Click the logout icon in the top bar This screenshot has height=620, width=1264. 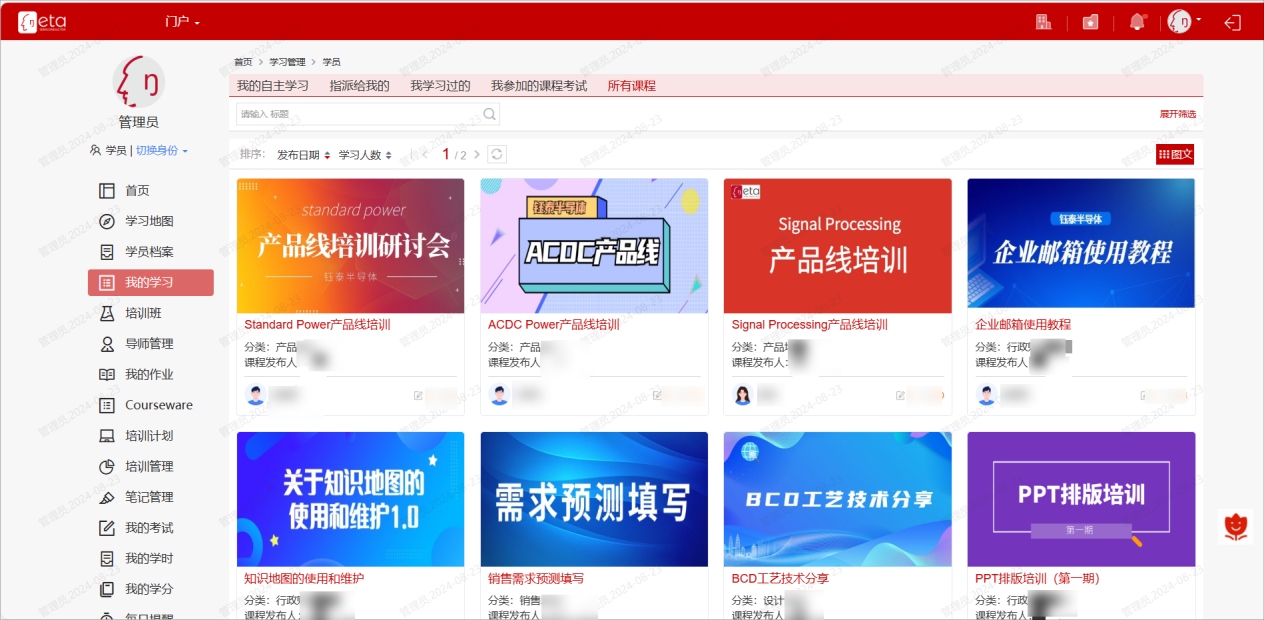1233,22
